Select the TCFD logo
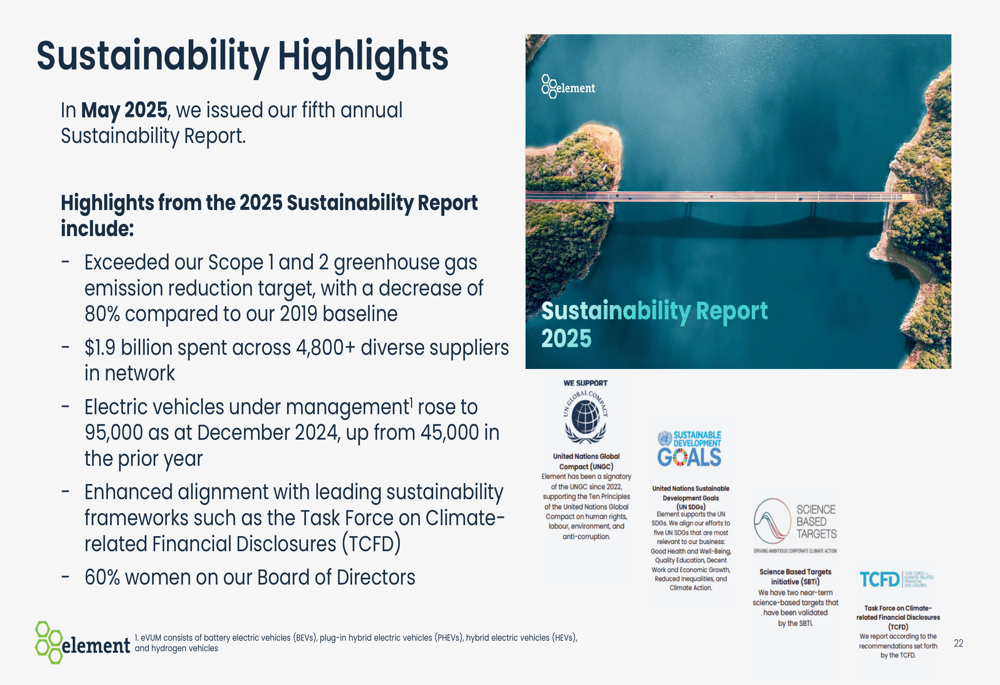The image size is (1000, 685). pyautogui.click(x=897, y=579)
